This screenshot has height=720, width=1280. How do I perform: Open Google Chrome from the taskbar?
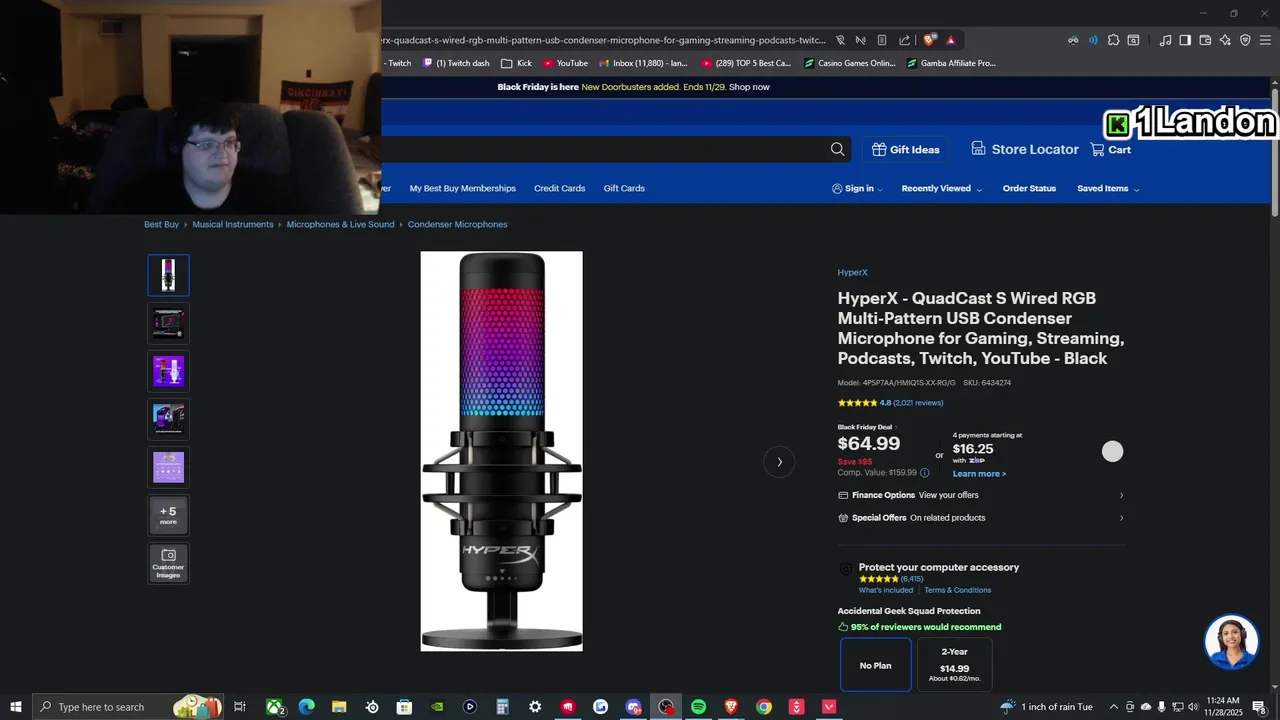tap(764, 707)
